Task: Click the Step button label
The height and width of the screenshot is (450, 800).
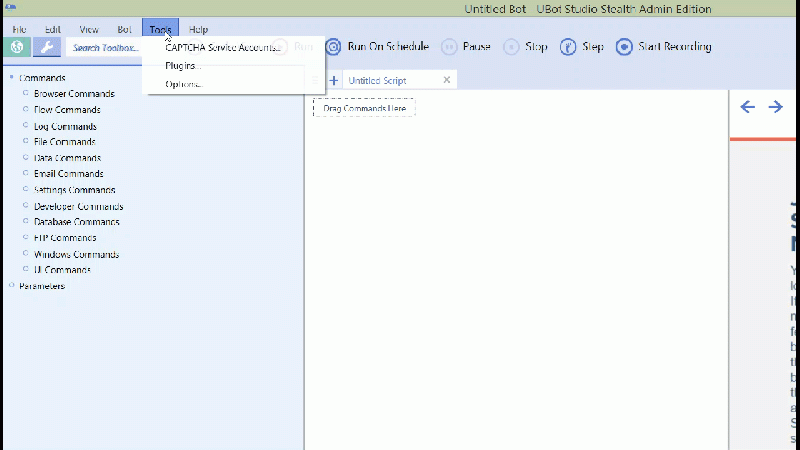Action: 593,46
